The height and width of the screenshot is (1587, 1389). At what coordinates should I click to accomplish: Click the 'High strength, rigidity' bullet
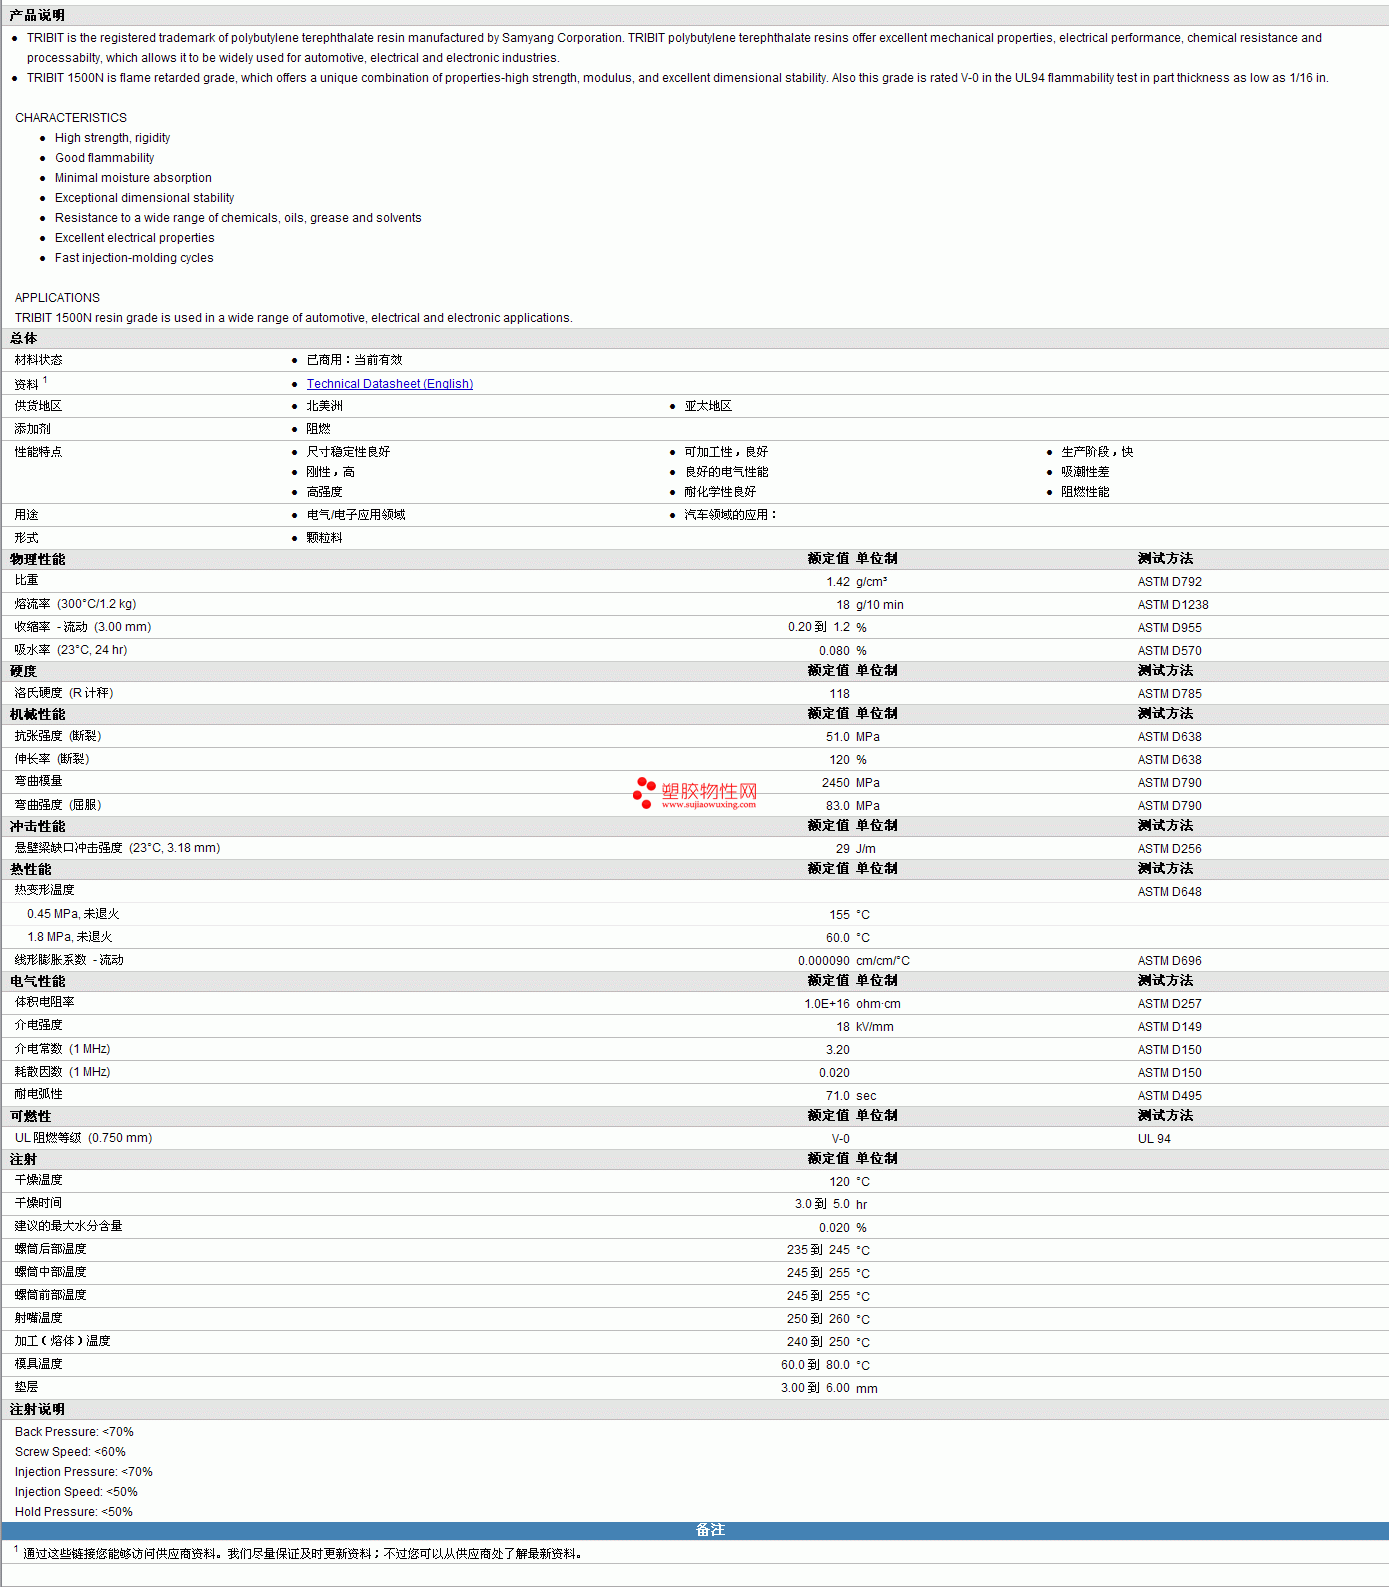[112, 138]
